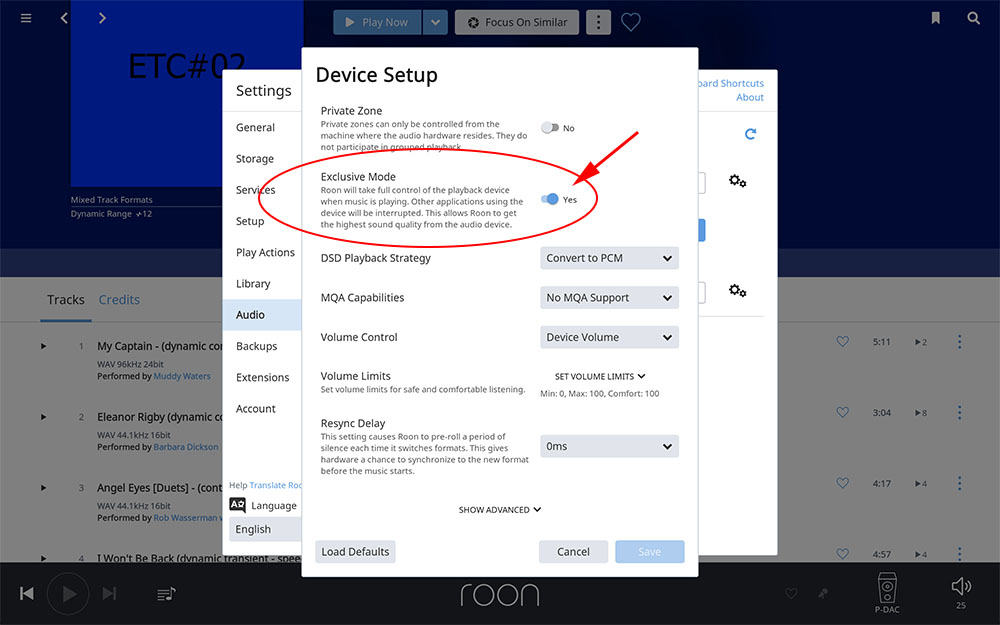Heart the My Captain track
Screen dimensions: 1000x625
point(842,342)
